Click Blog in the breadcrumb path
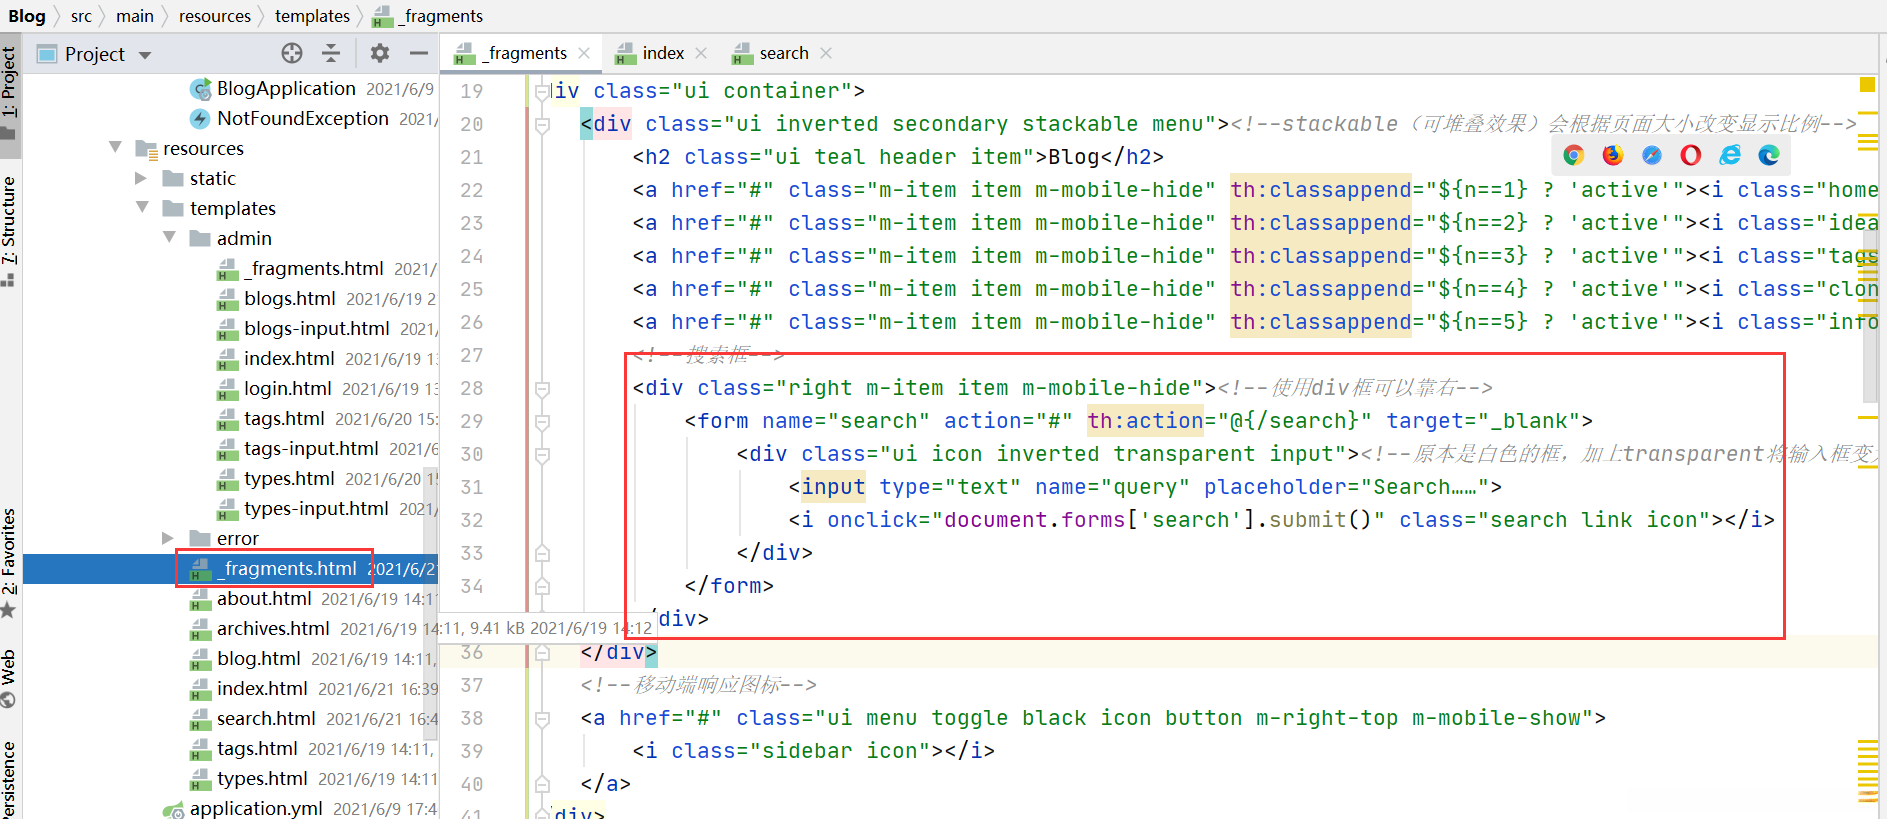 tap(27, 16)
